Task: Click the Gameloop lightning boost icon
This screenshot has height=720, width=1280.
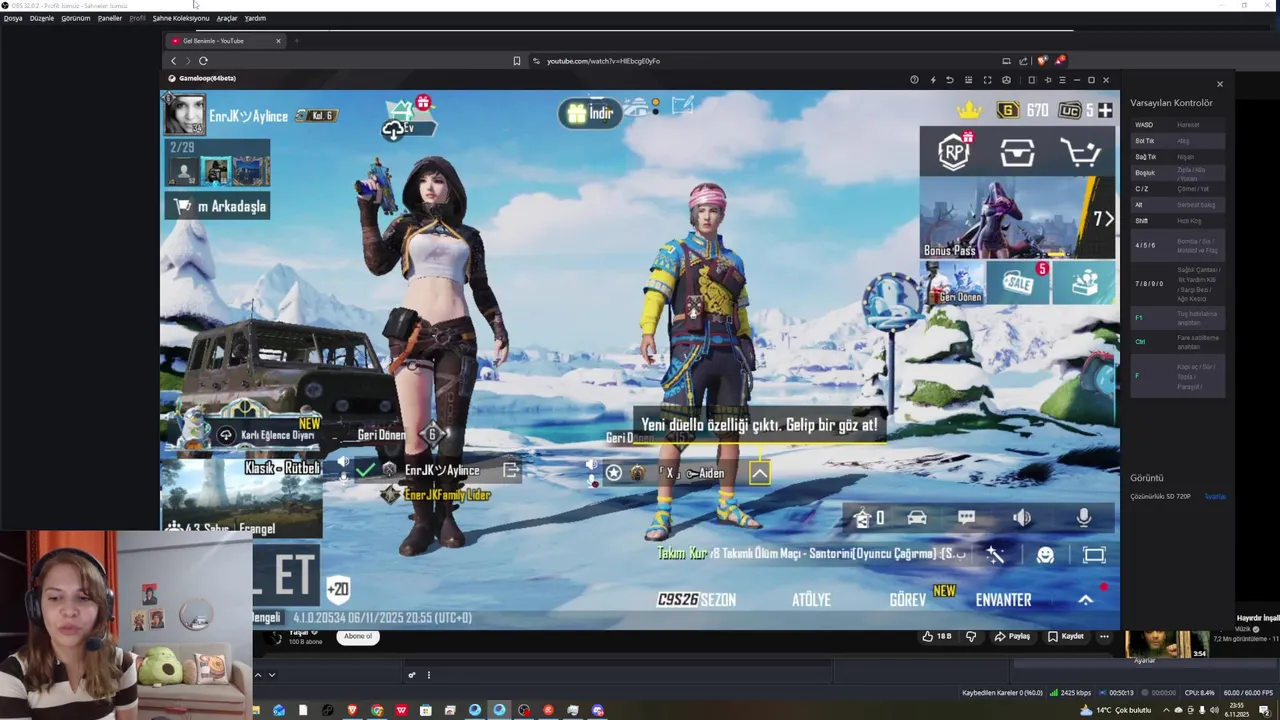Action: [x=933, y=80]
